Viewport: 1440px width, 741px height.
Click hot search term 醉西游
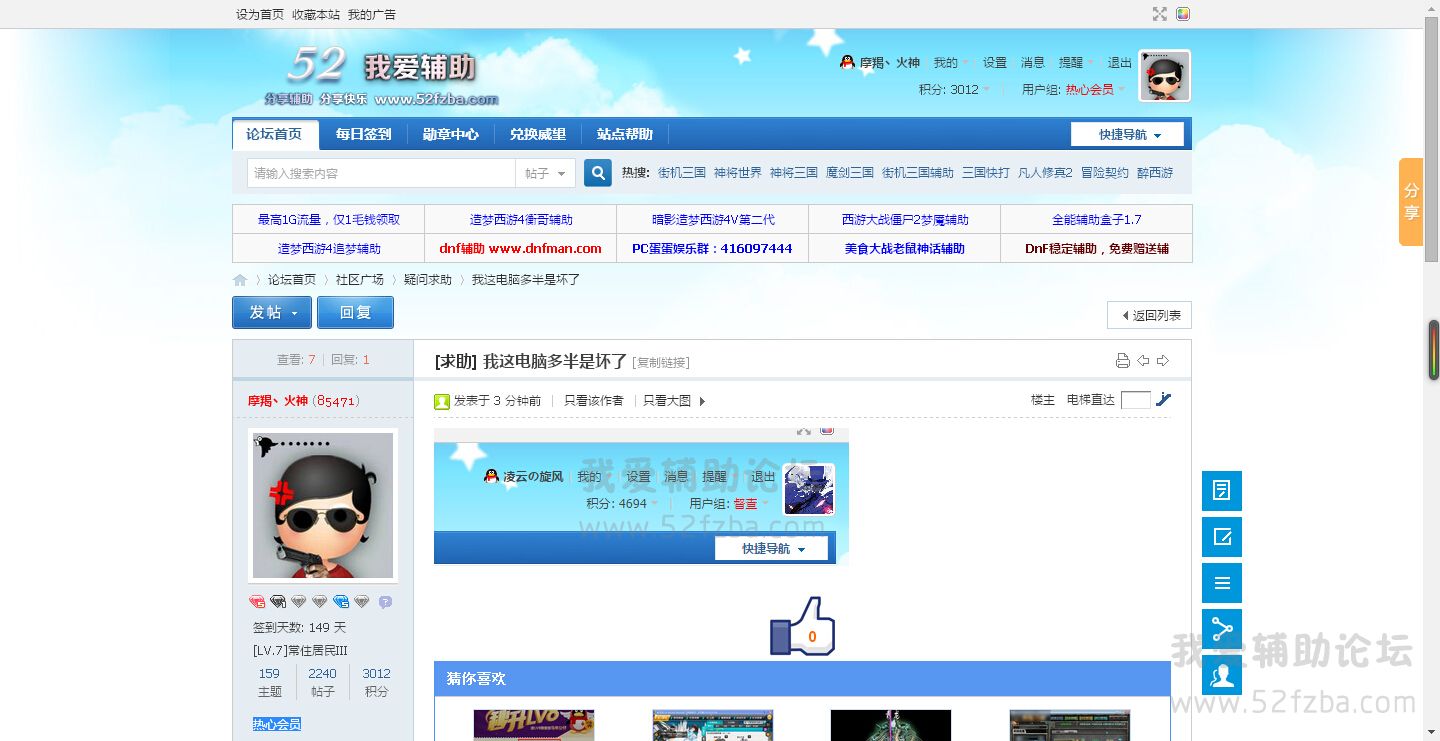pos(1155,173)
